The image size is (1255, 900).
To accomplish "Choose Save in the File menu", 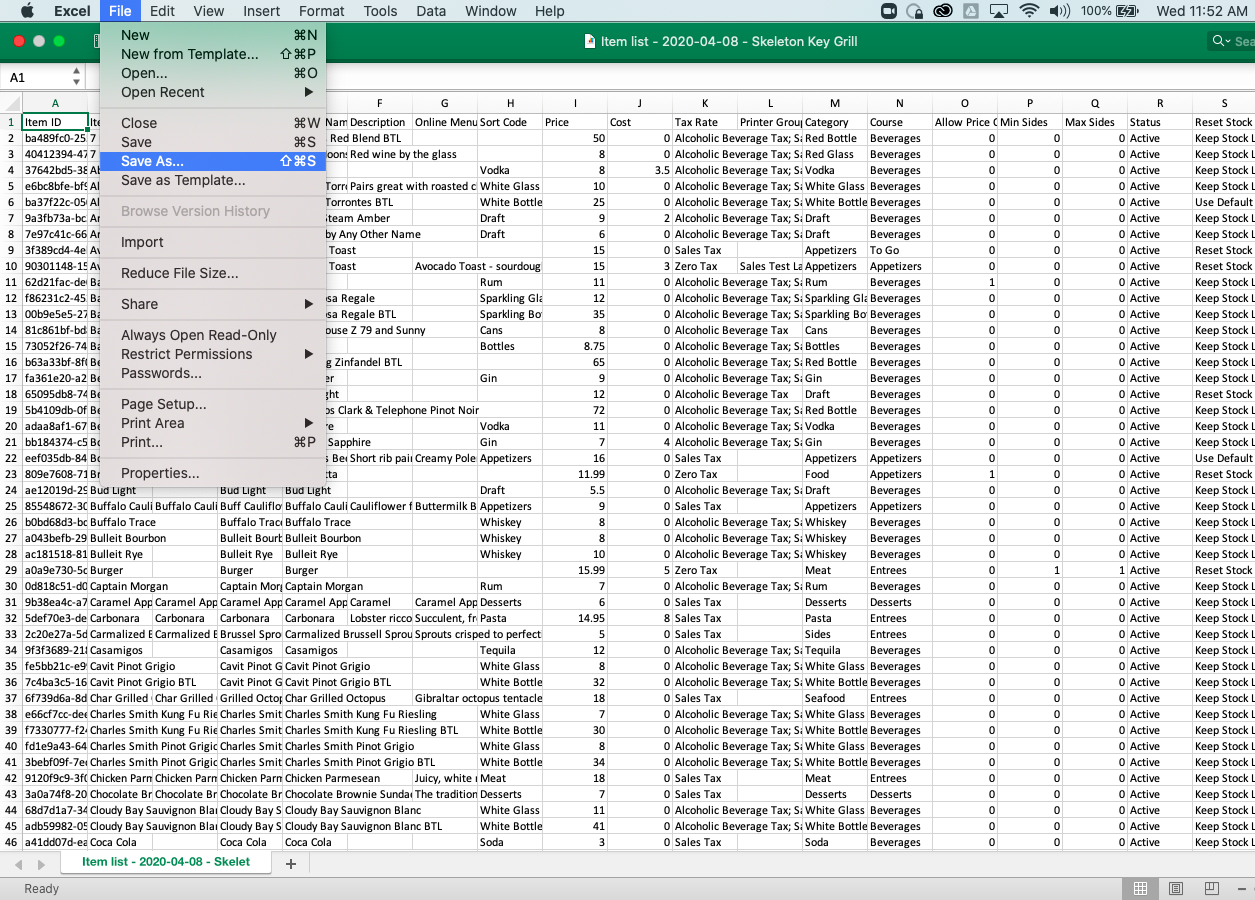I will 213,142.
